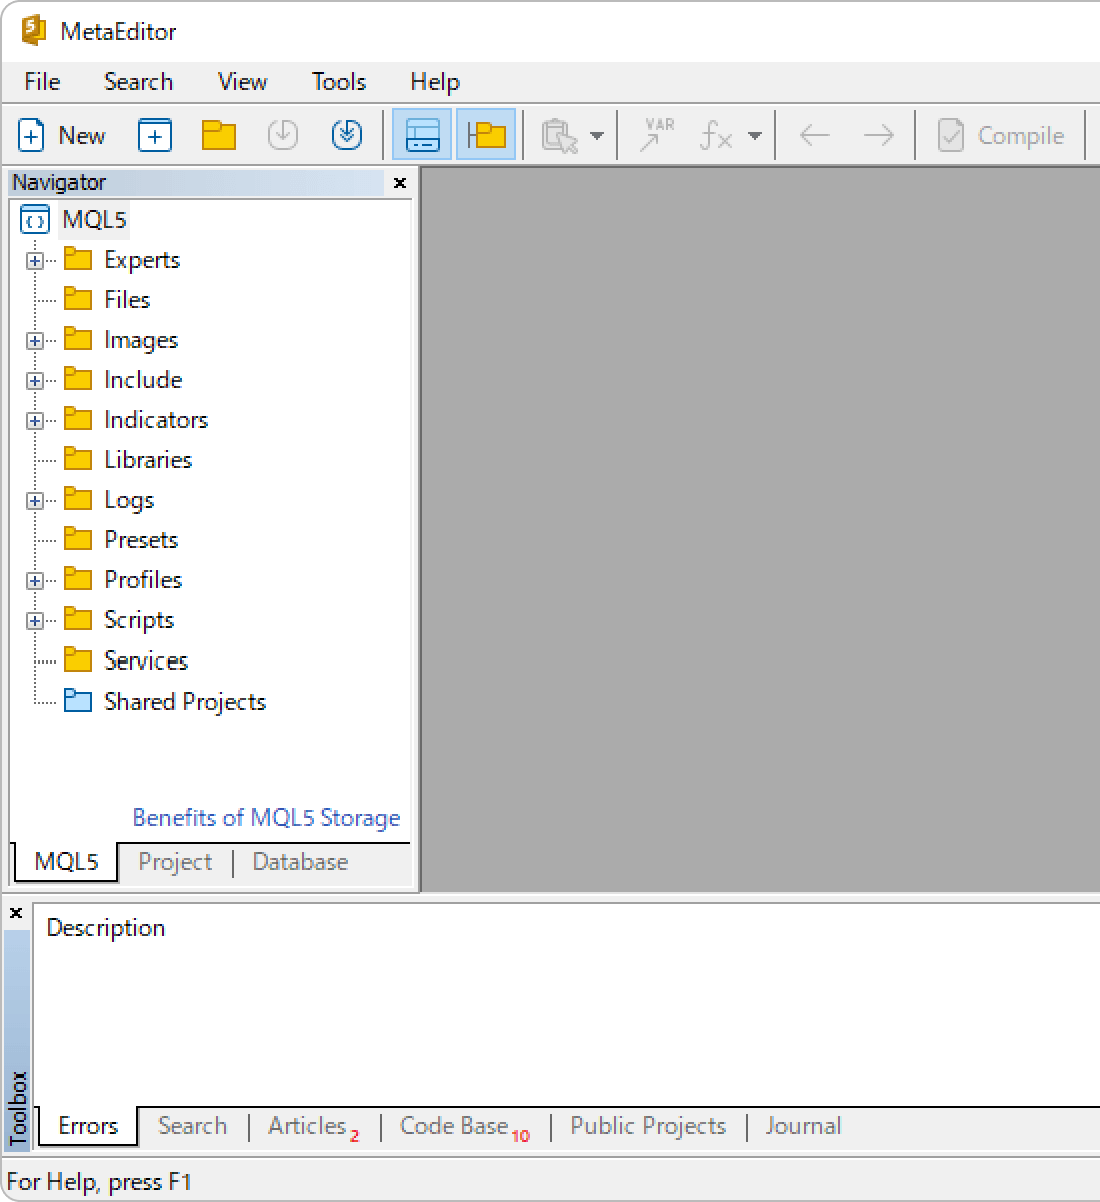This screenshot has width=1100, height=1202.
Task: Expand the Logs folder
Action: click(x=35, y=501)
